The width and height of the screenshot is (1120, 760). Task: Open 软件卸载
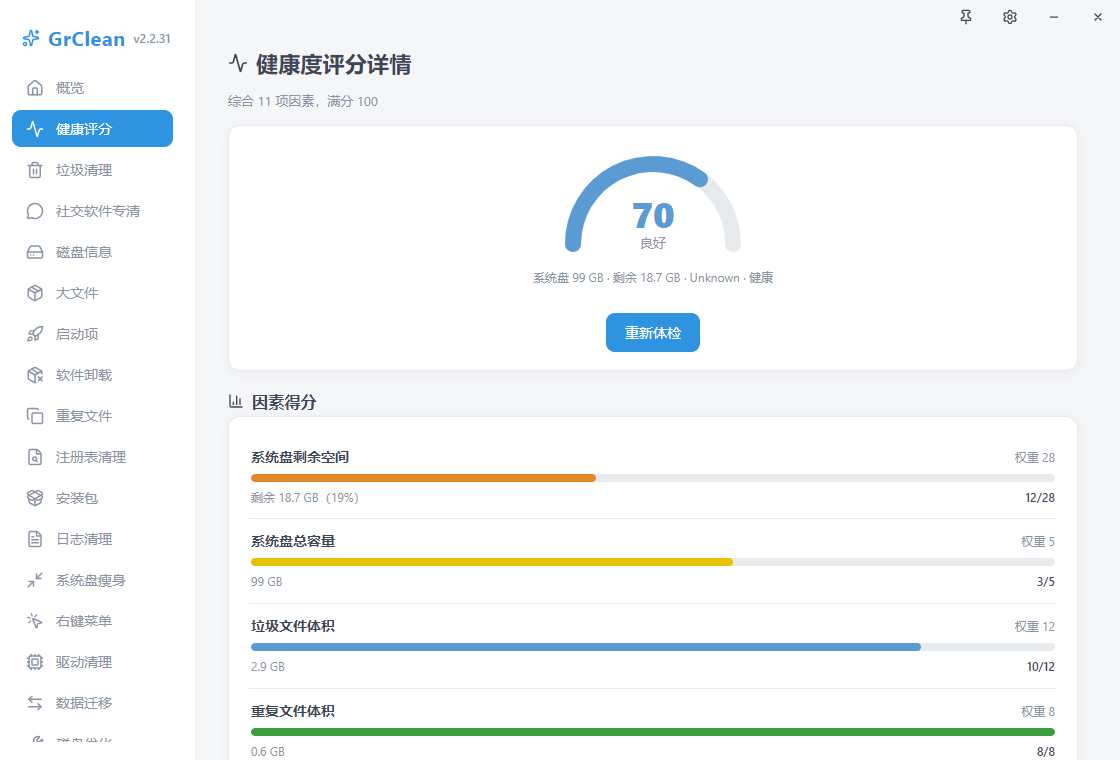coord(92,375)
